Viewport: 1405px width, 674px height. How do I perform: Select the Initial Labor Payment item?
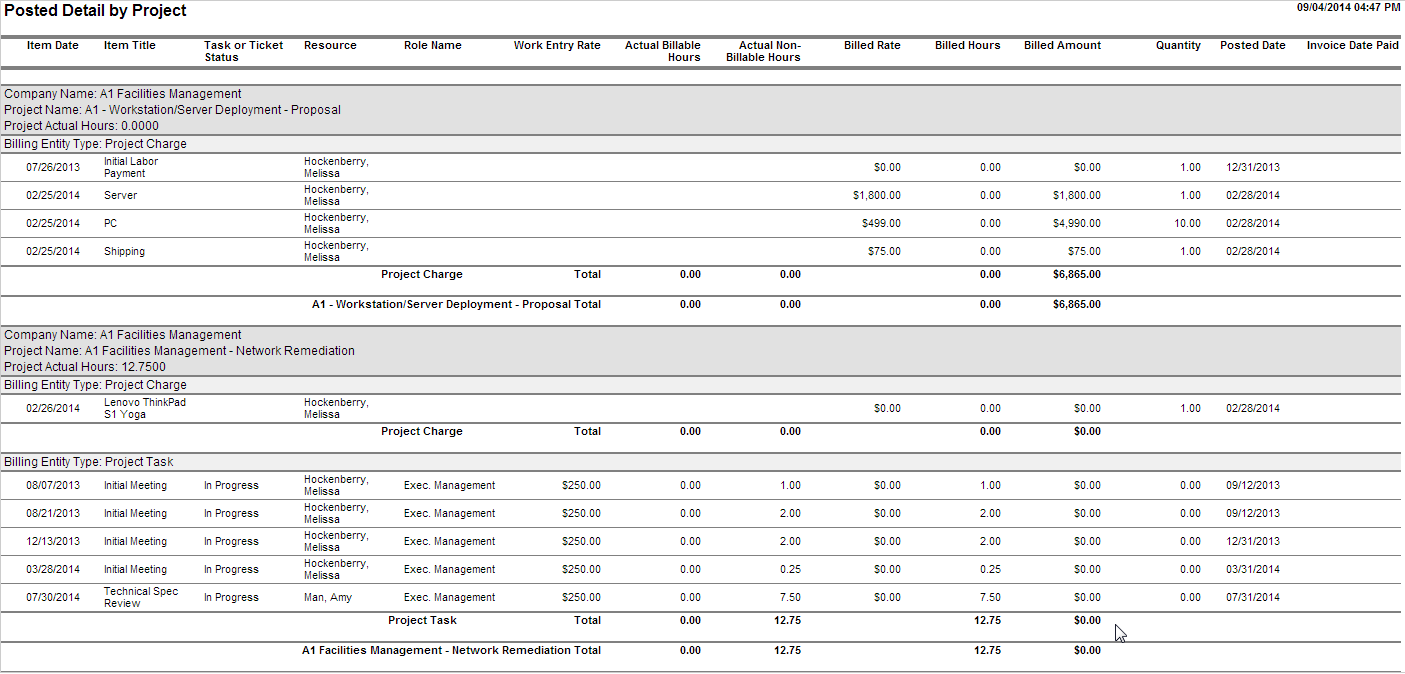[x=131, y=167]
